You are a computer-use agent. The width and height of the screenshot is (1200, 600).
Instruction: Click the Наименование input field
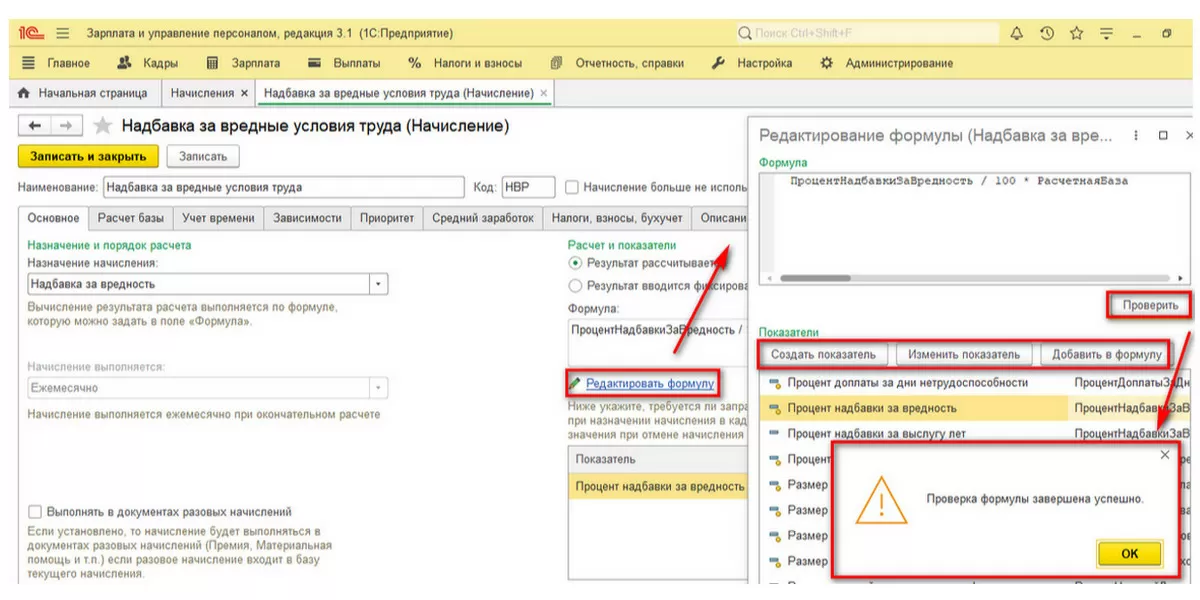(x=283, y=187)
